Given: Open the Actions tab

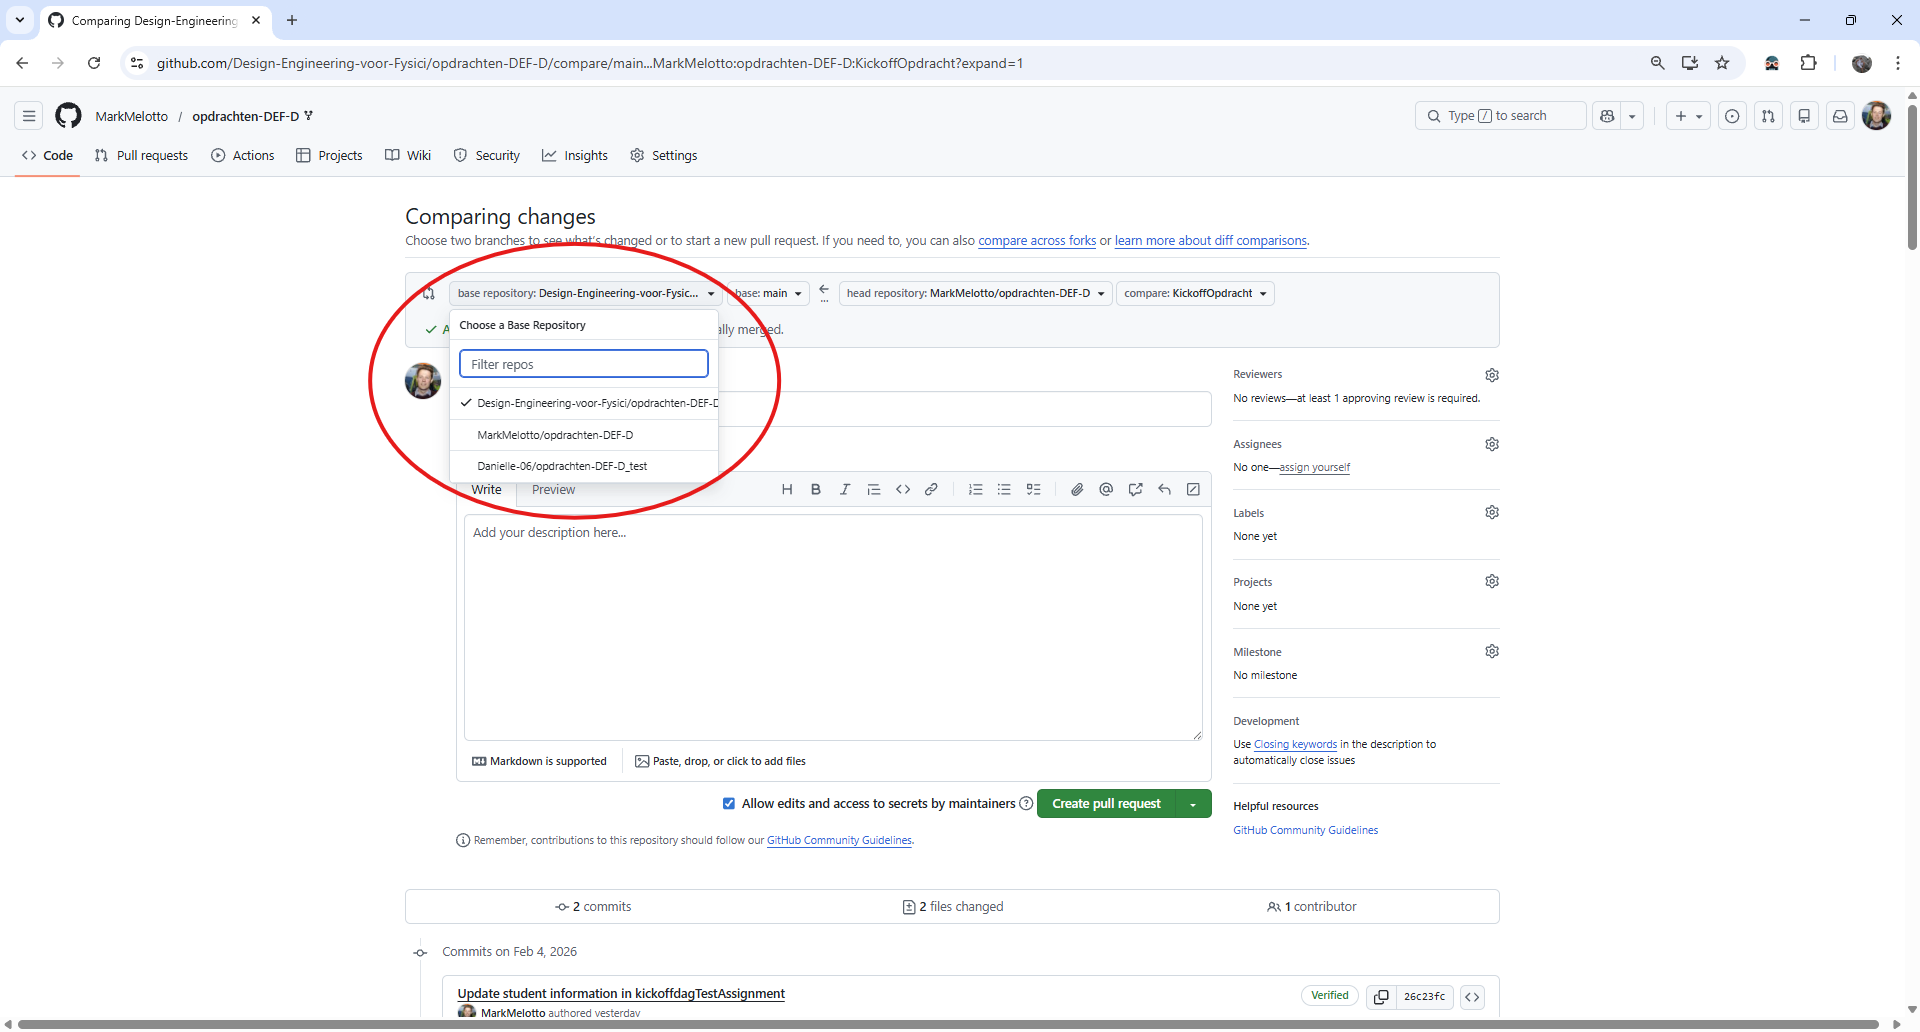Looking at the screenshot, I should point(243,156).
